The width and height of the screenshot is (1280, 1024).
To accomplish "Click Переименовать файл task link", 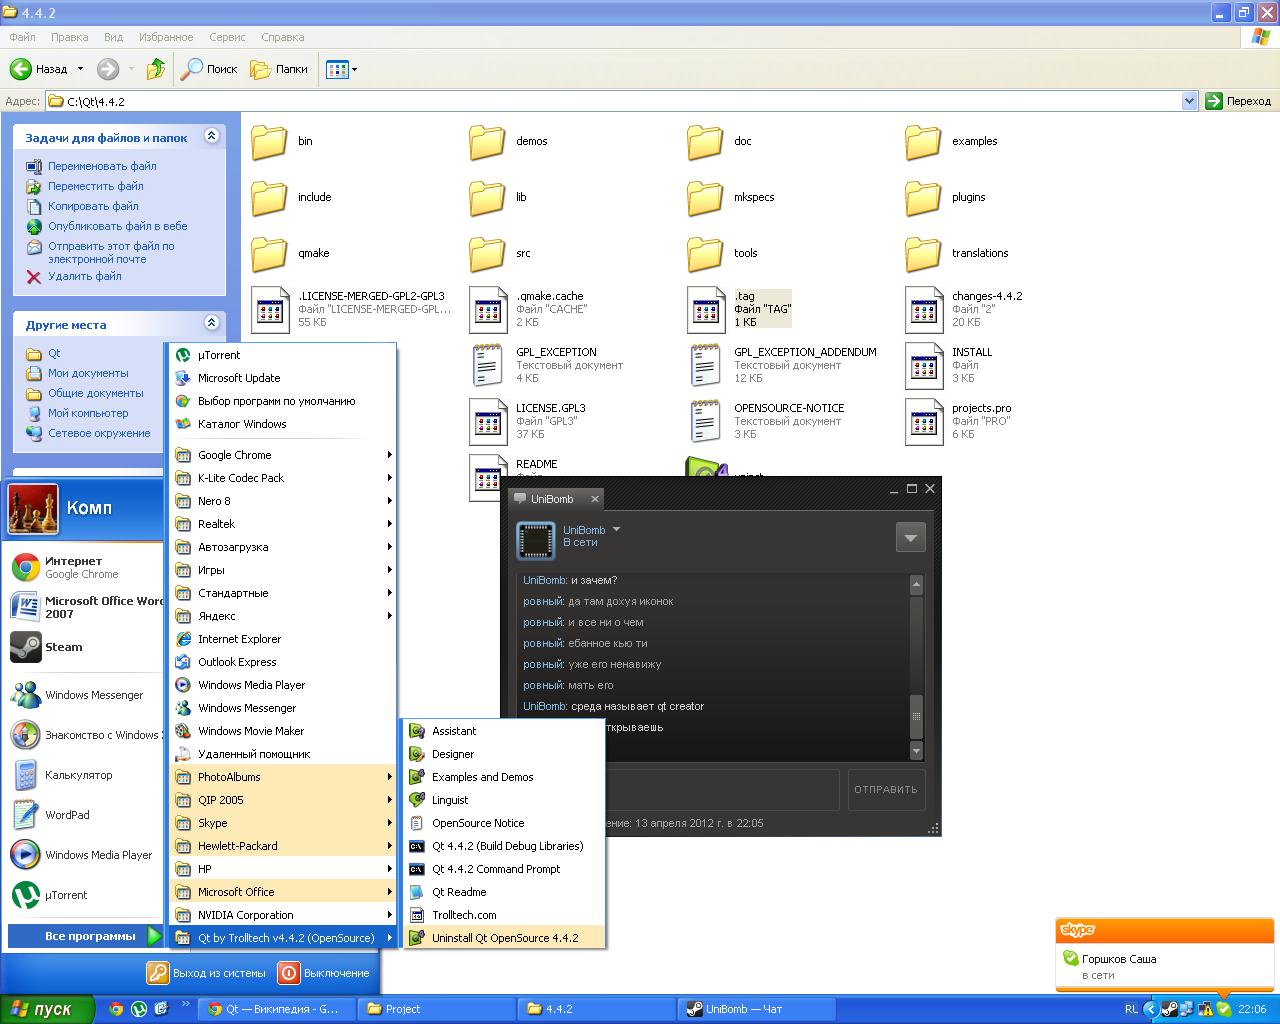I will click(x=102, y=166).
